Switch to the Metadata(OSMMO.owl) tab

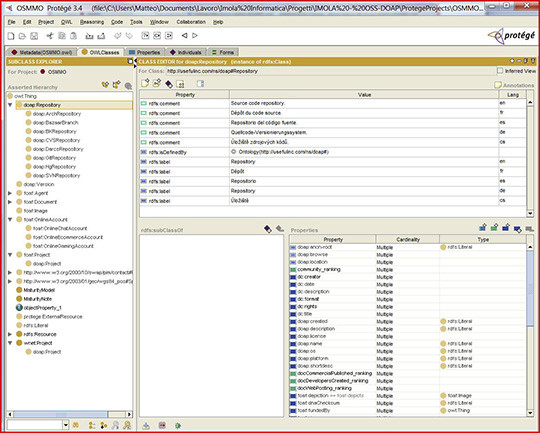click(42, 52)
